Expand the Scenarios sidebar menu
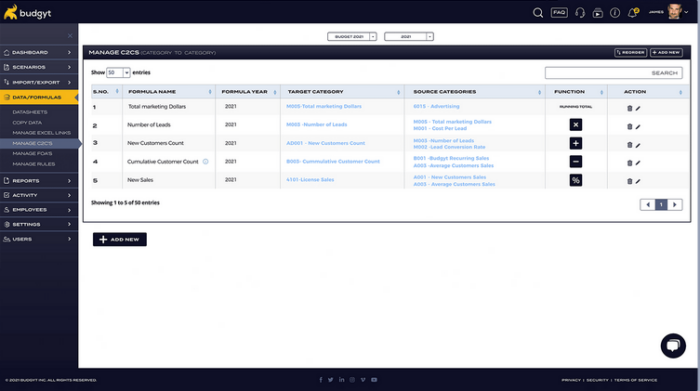700x391 pixels. point(39,67)
